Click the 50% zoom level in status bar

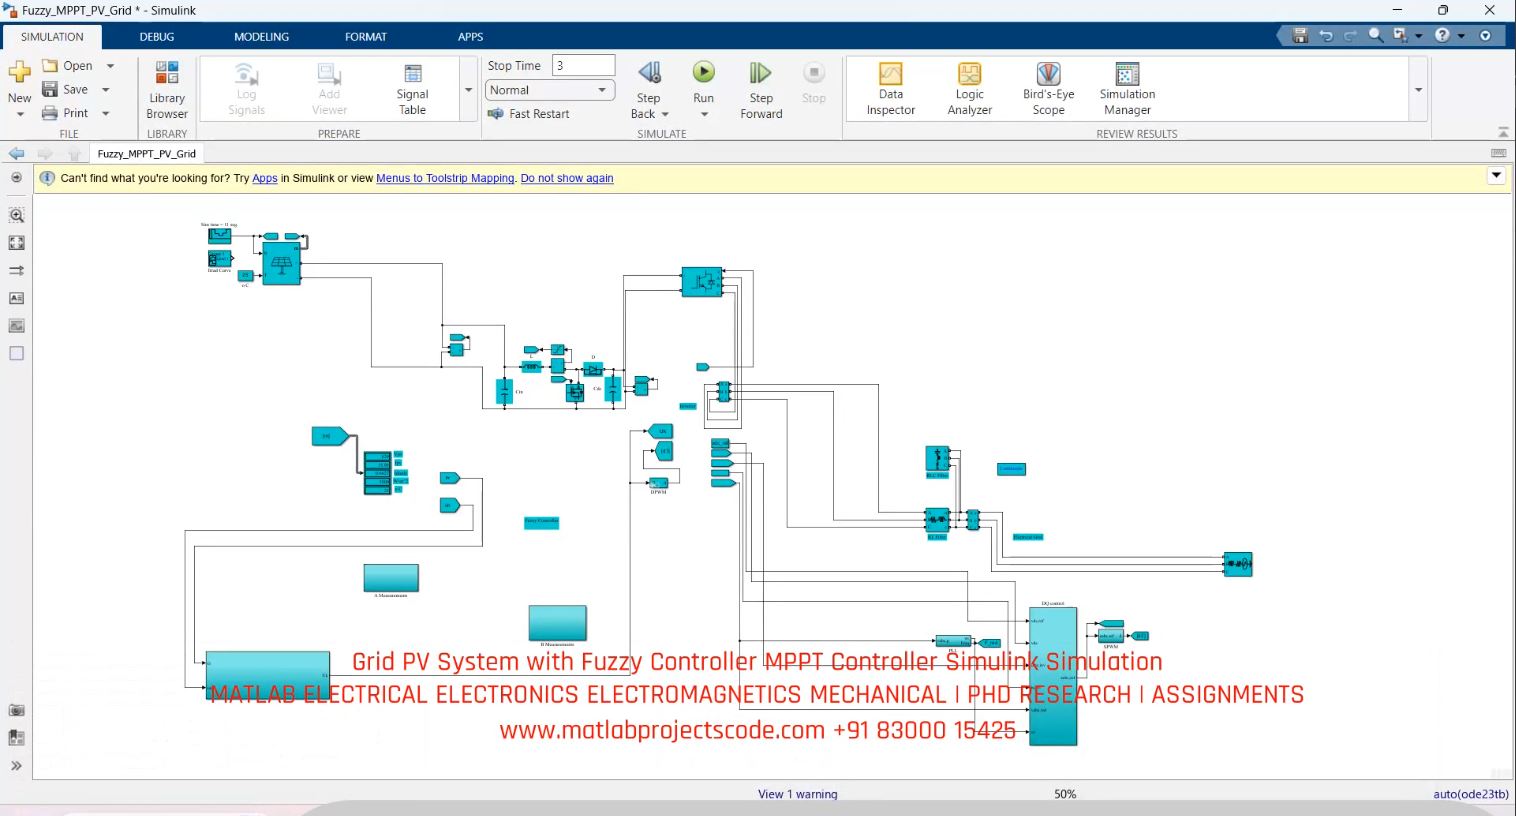[x=1065, y=794]
